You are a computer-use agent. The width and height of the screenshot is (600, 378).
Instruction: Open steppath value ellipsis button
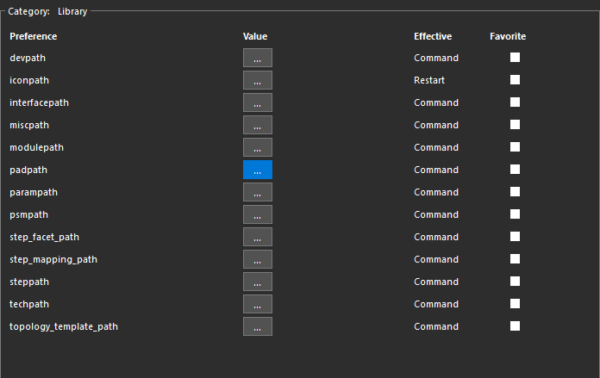click(x=258, y=282)
